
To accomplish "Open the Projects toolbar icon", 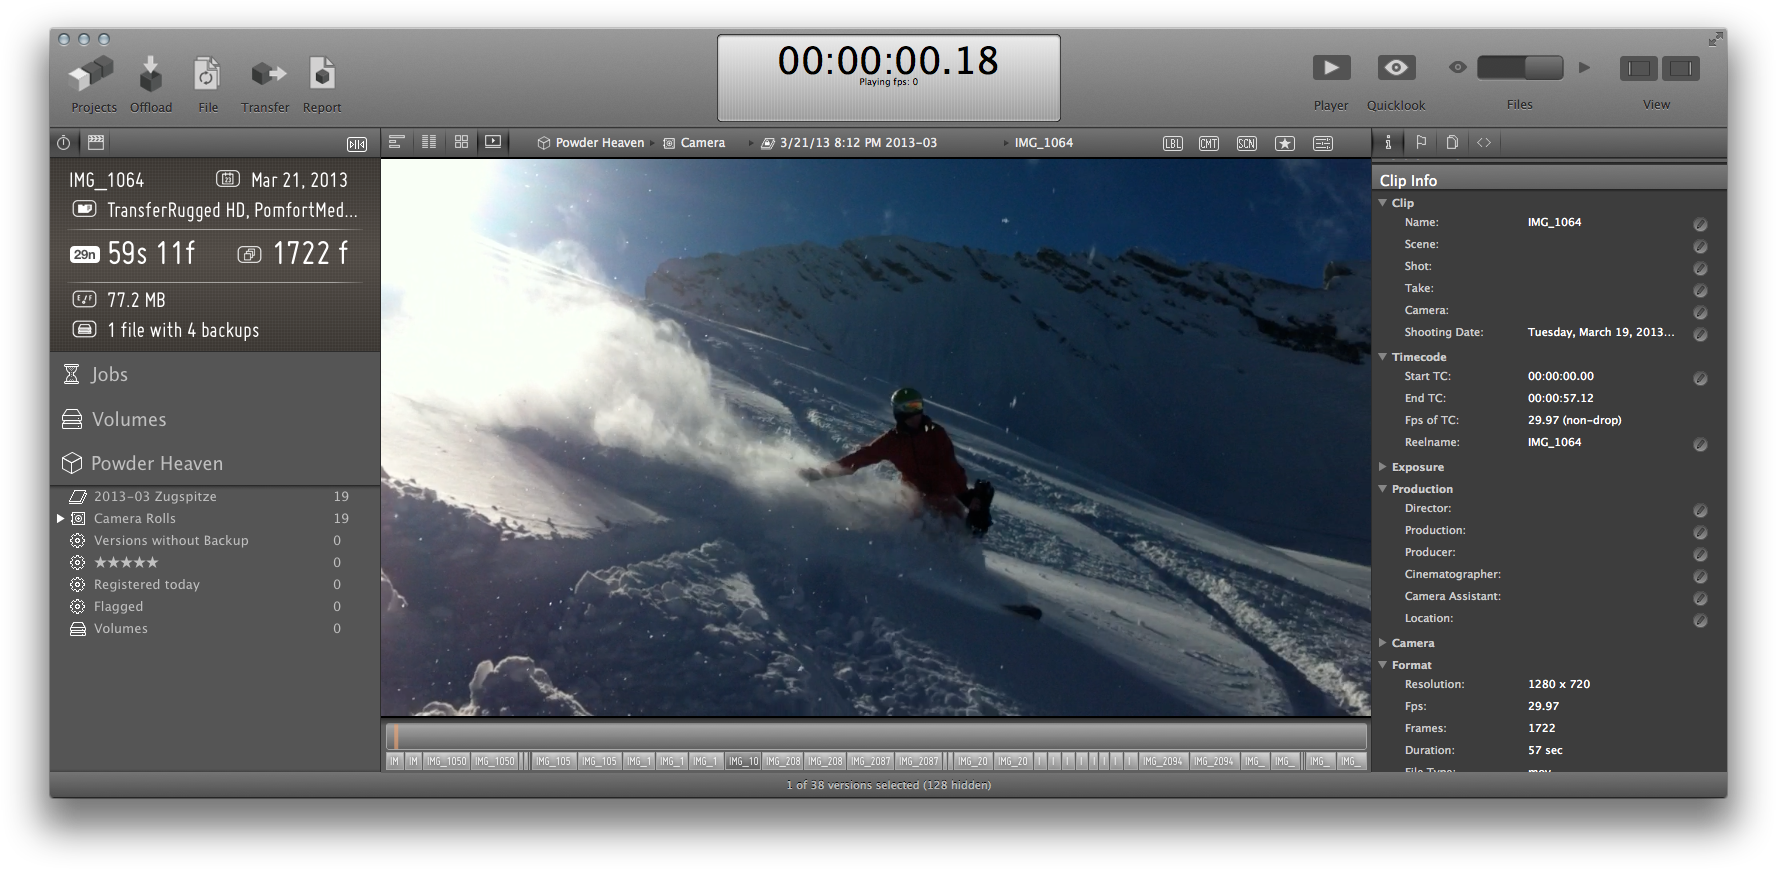I will click(92, 75).
